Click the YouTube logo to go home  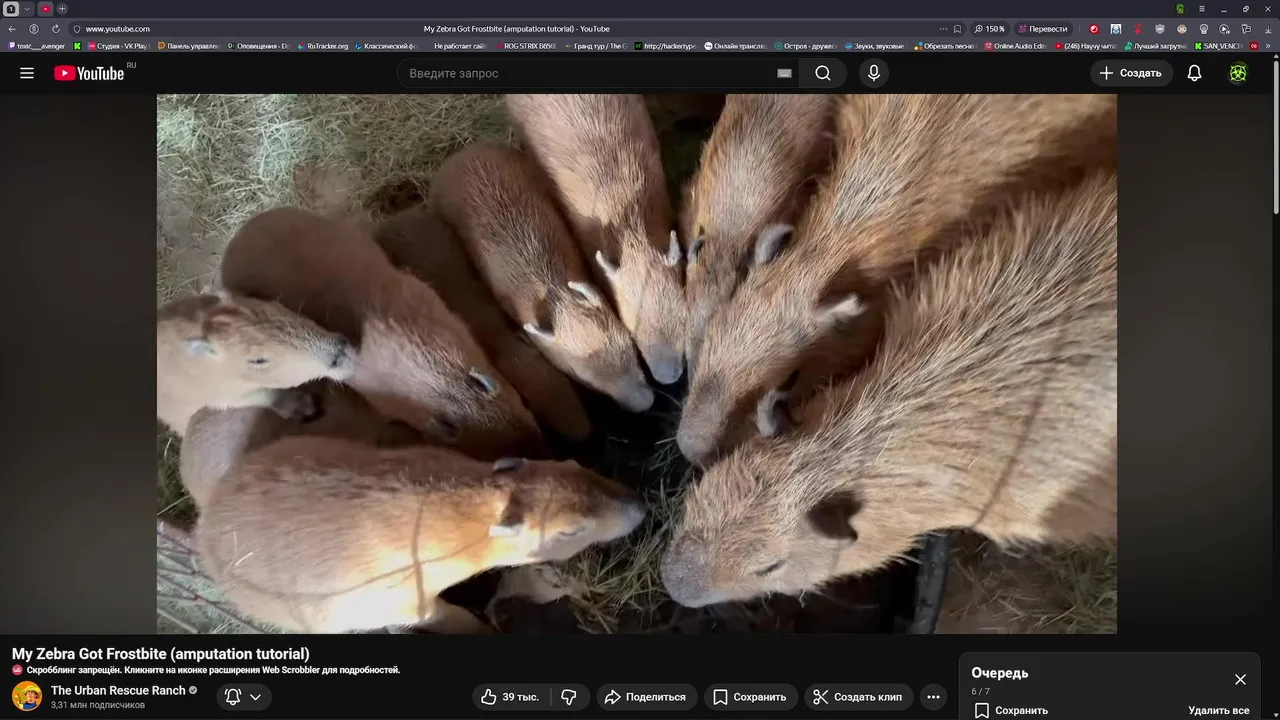point(89,73)
